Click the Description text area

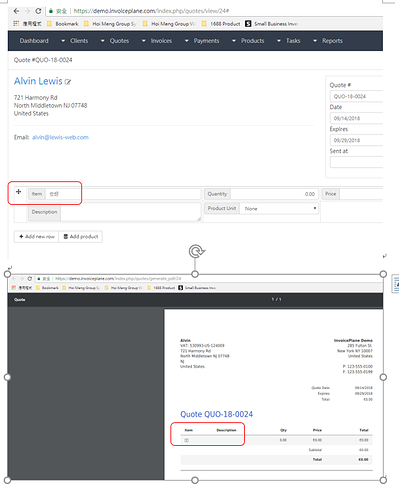131,212
